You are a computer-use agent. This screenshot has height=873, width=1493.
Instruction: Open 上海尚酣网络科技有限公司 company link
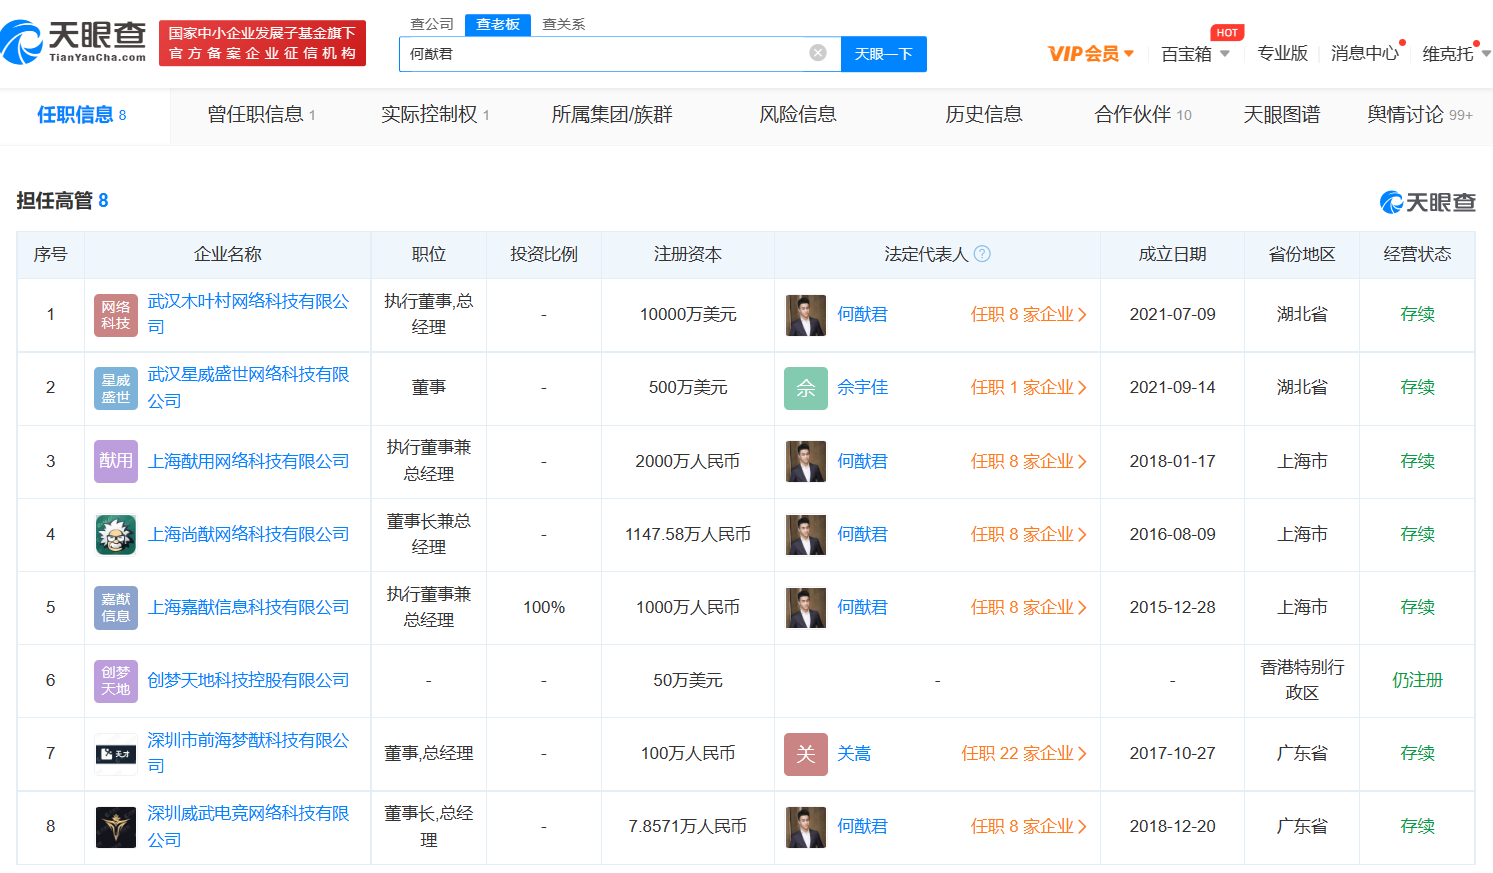[x=249, y=534]
